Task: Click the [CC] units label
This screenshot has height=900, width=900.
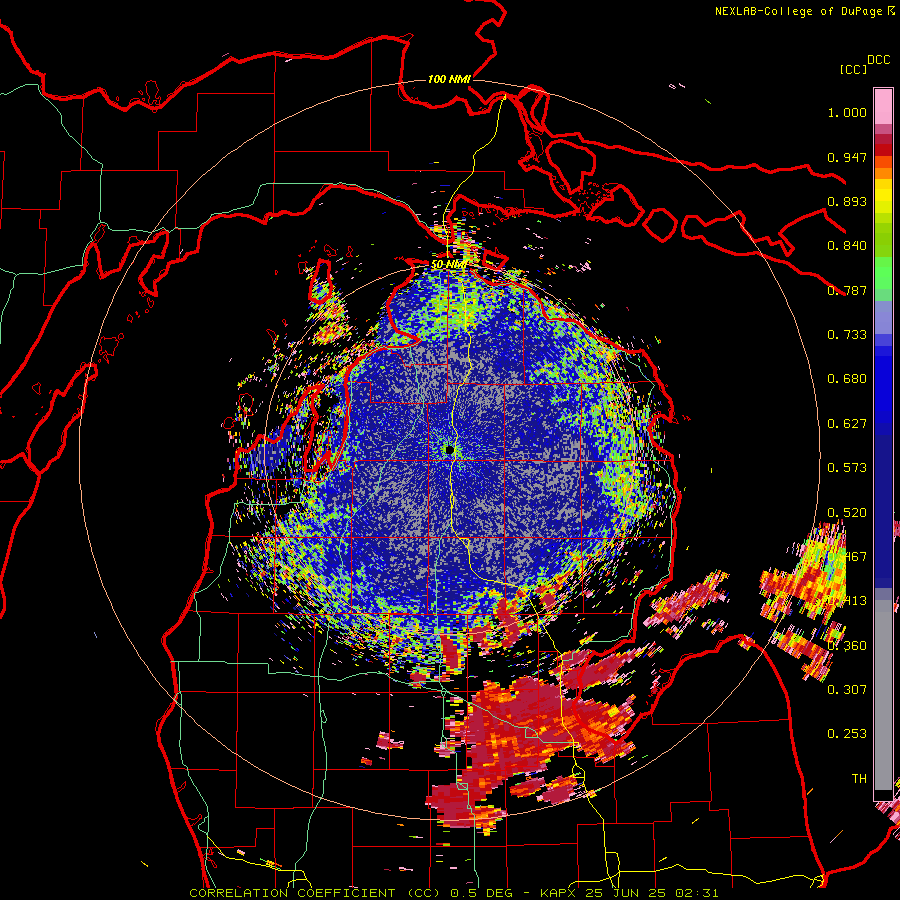Action: point(853,69)
